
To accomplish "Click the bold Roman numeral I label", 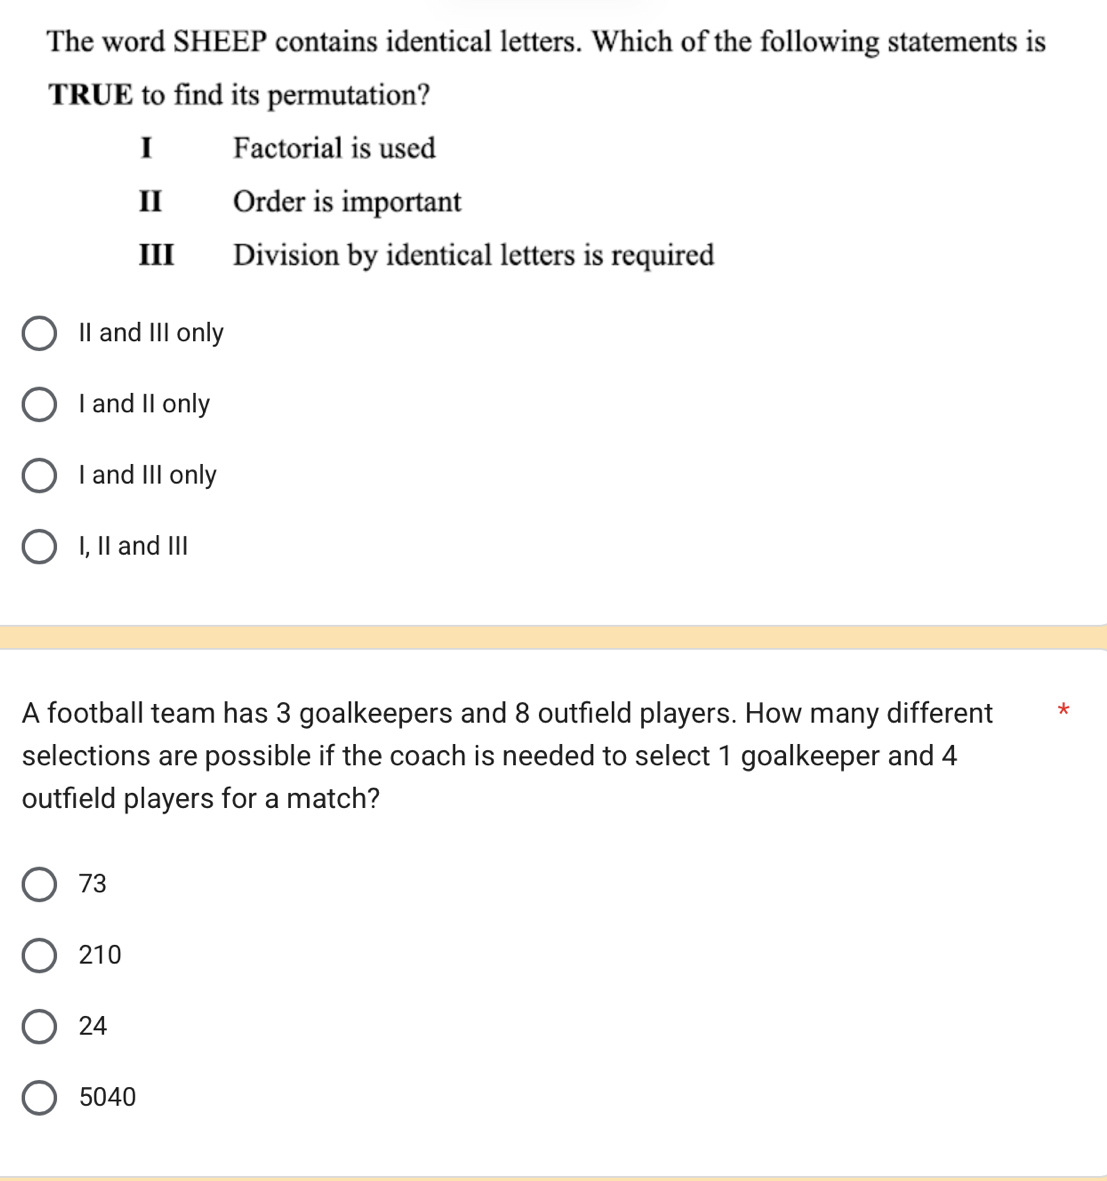I will (147, 148).
